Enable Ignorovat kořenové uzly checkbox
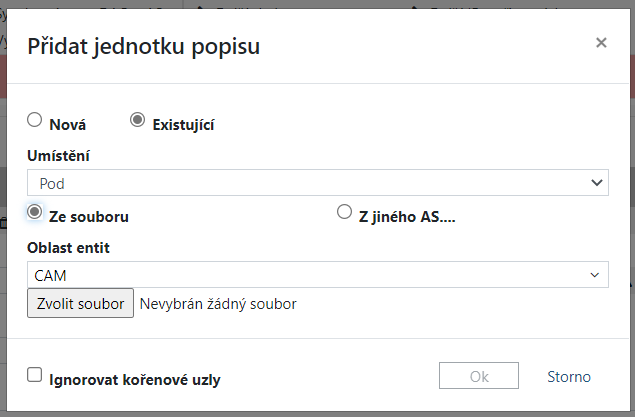The width and height of the screenshot is (635, 417). coord(35,375)
